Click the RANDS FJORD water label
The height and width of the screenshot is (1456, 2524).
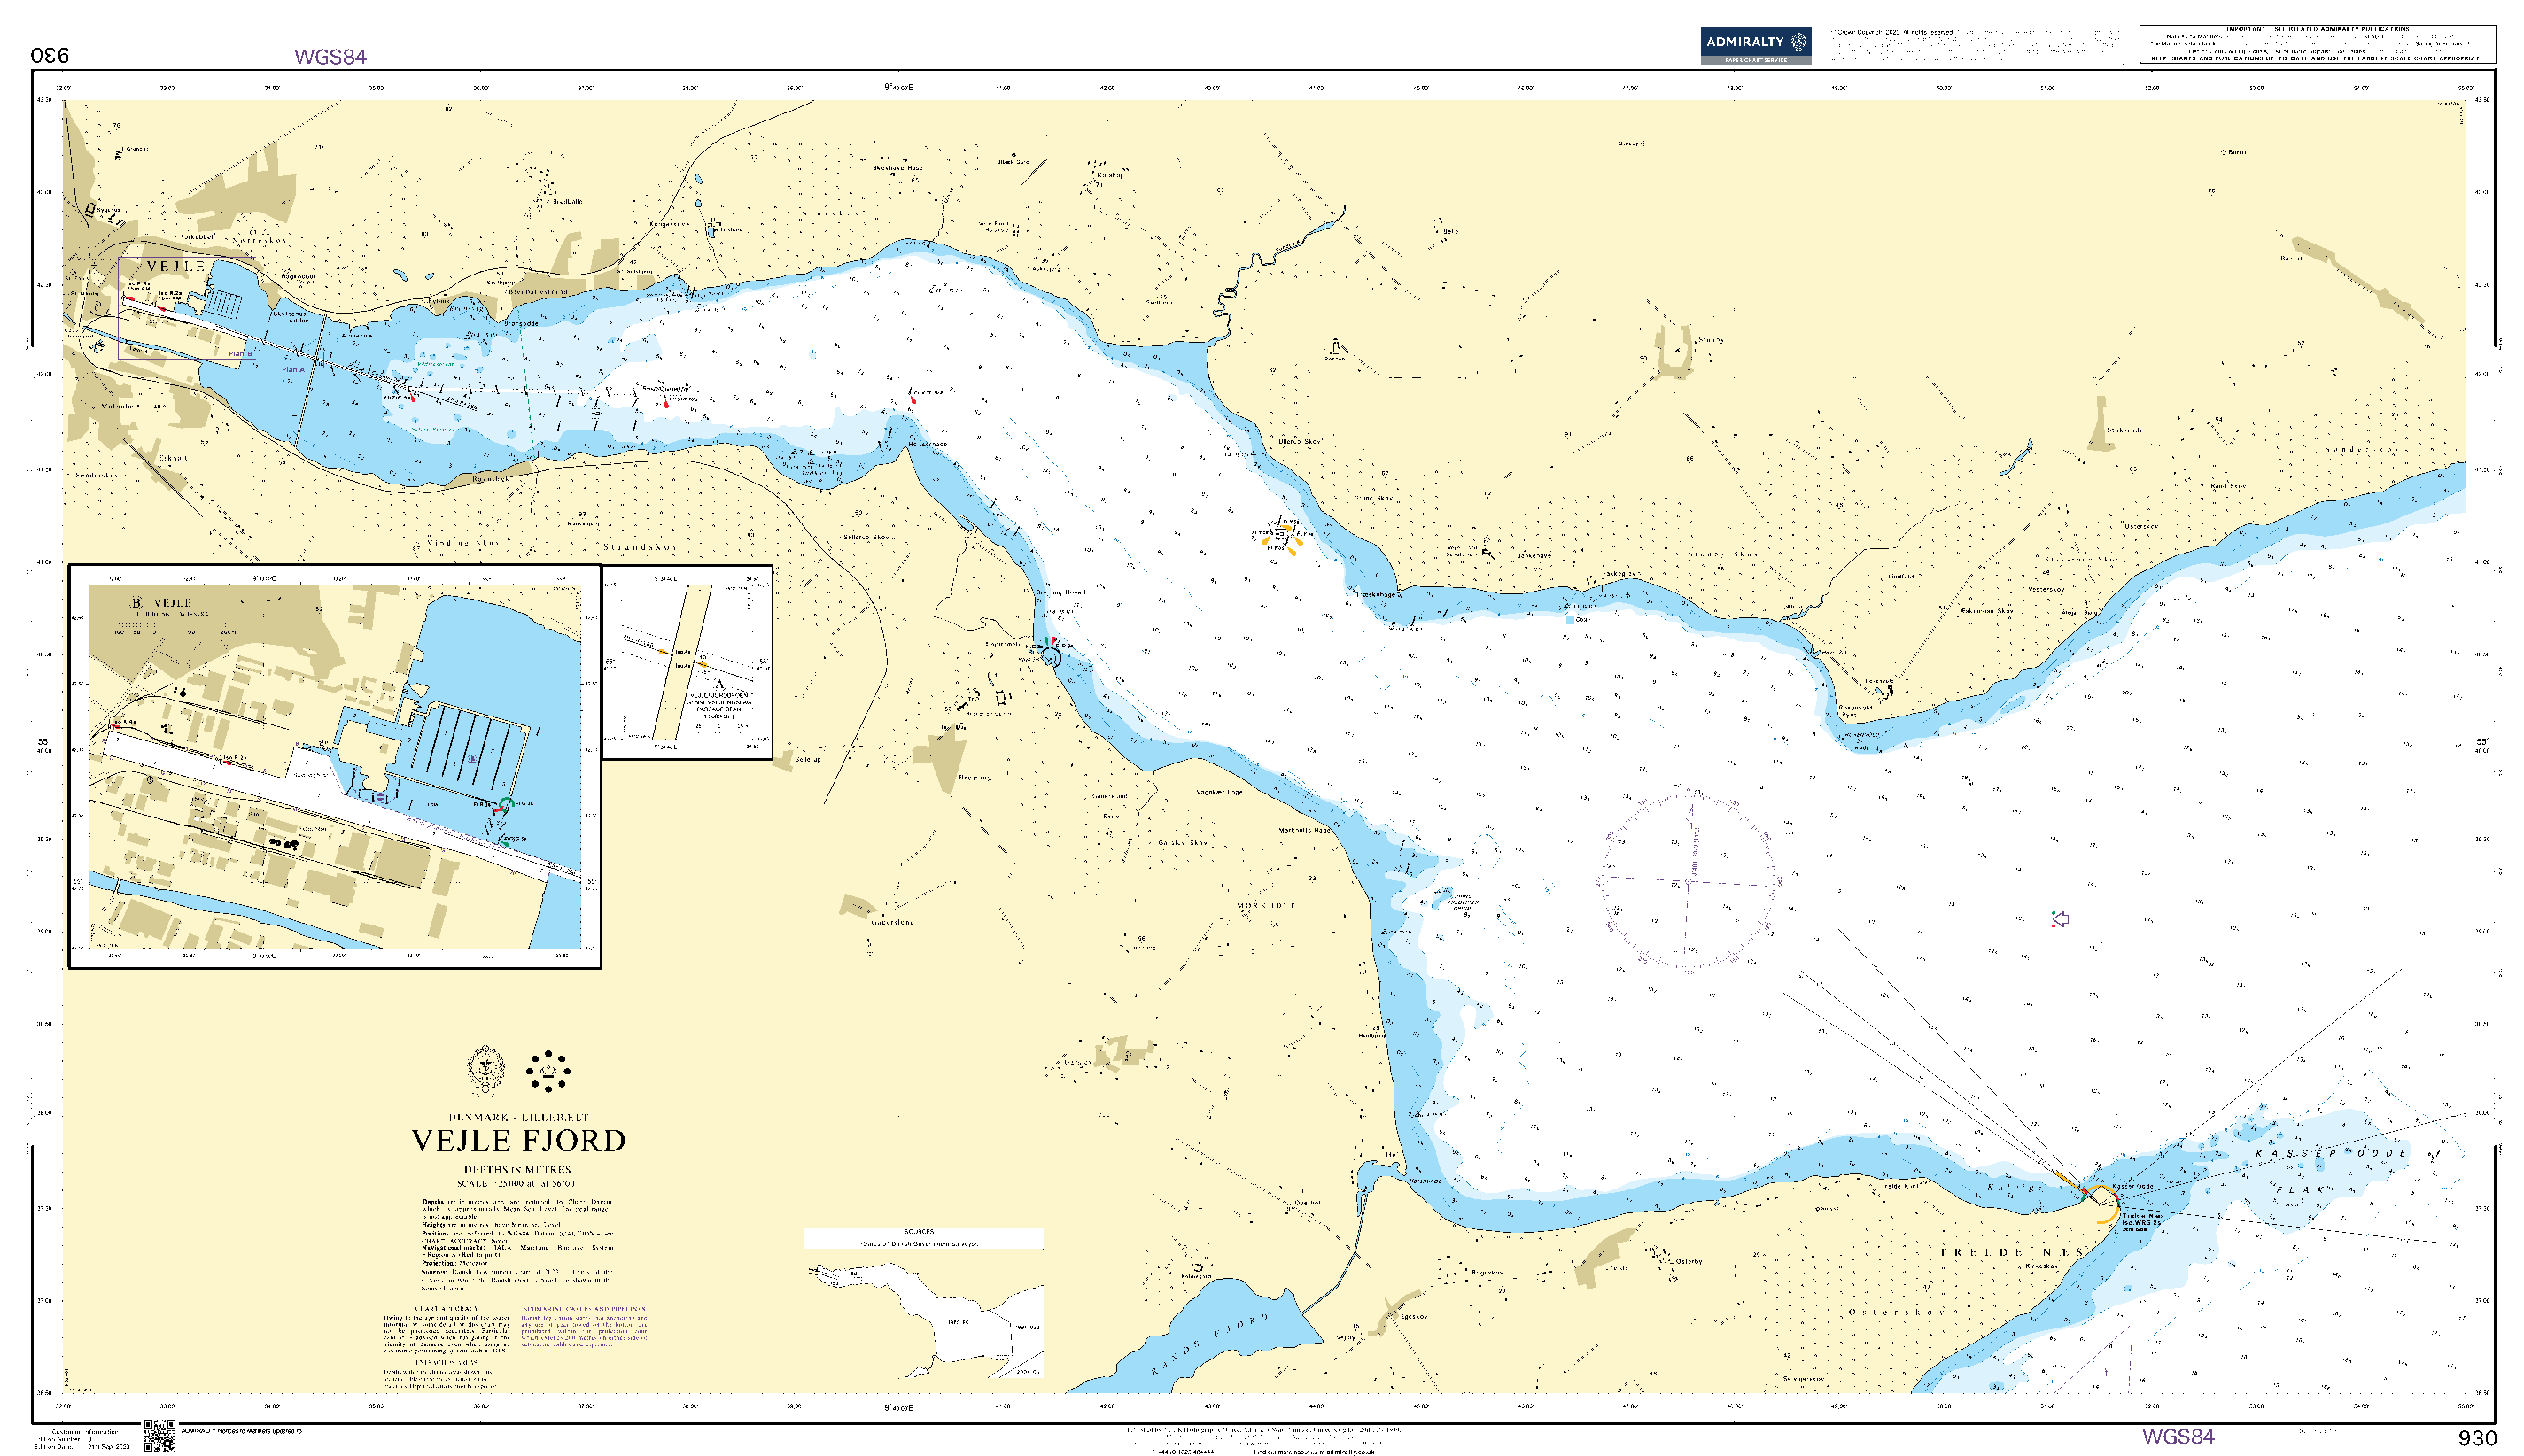point(1211,1344)
